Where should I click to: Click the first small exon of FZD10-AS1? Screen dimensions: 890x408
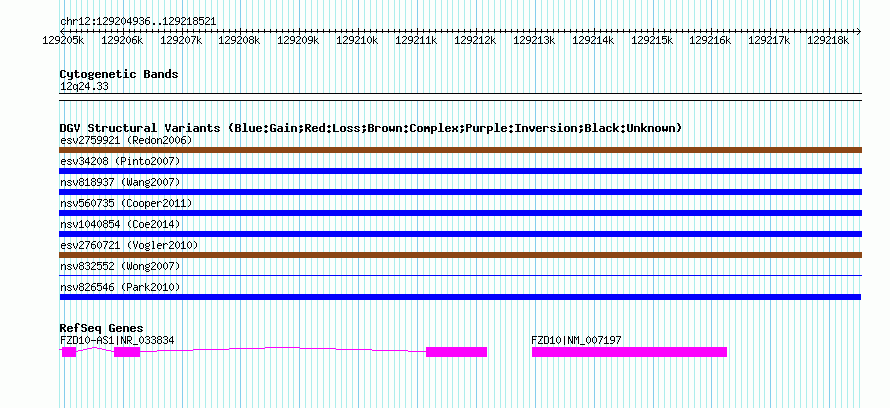click(x=69, y=352)
